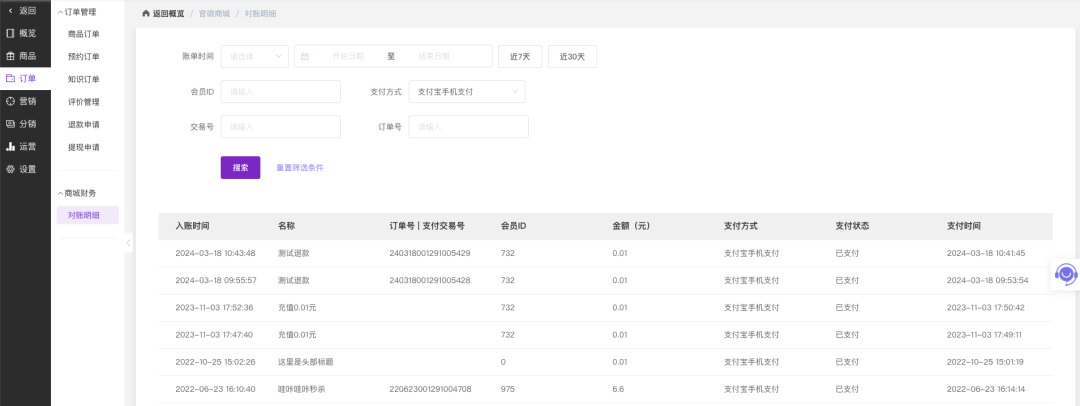
Task: Click the 返回 back arrow at top-left
Action: 12,10
